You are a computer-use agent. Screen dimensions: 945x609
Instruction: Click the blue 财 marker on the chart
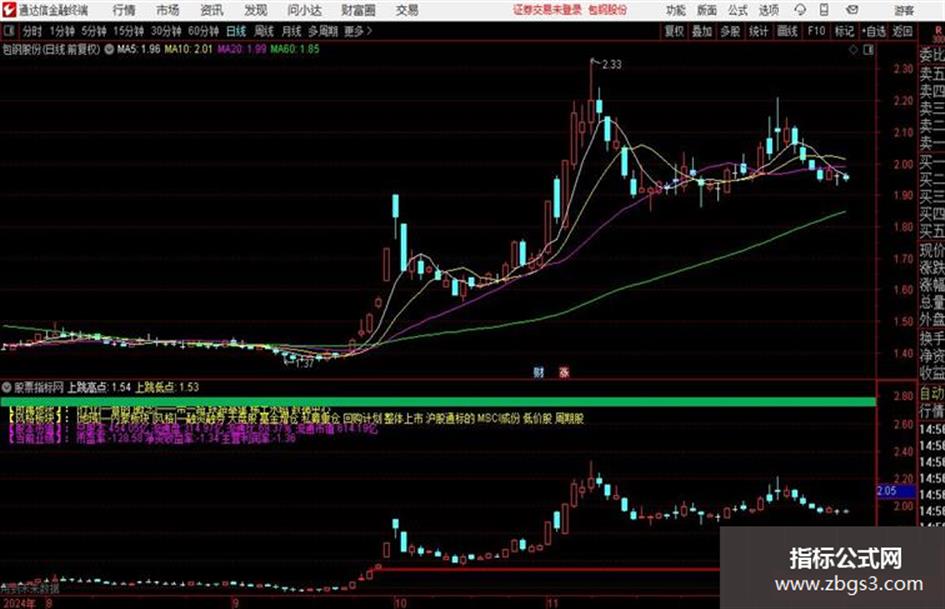538,372
